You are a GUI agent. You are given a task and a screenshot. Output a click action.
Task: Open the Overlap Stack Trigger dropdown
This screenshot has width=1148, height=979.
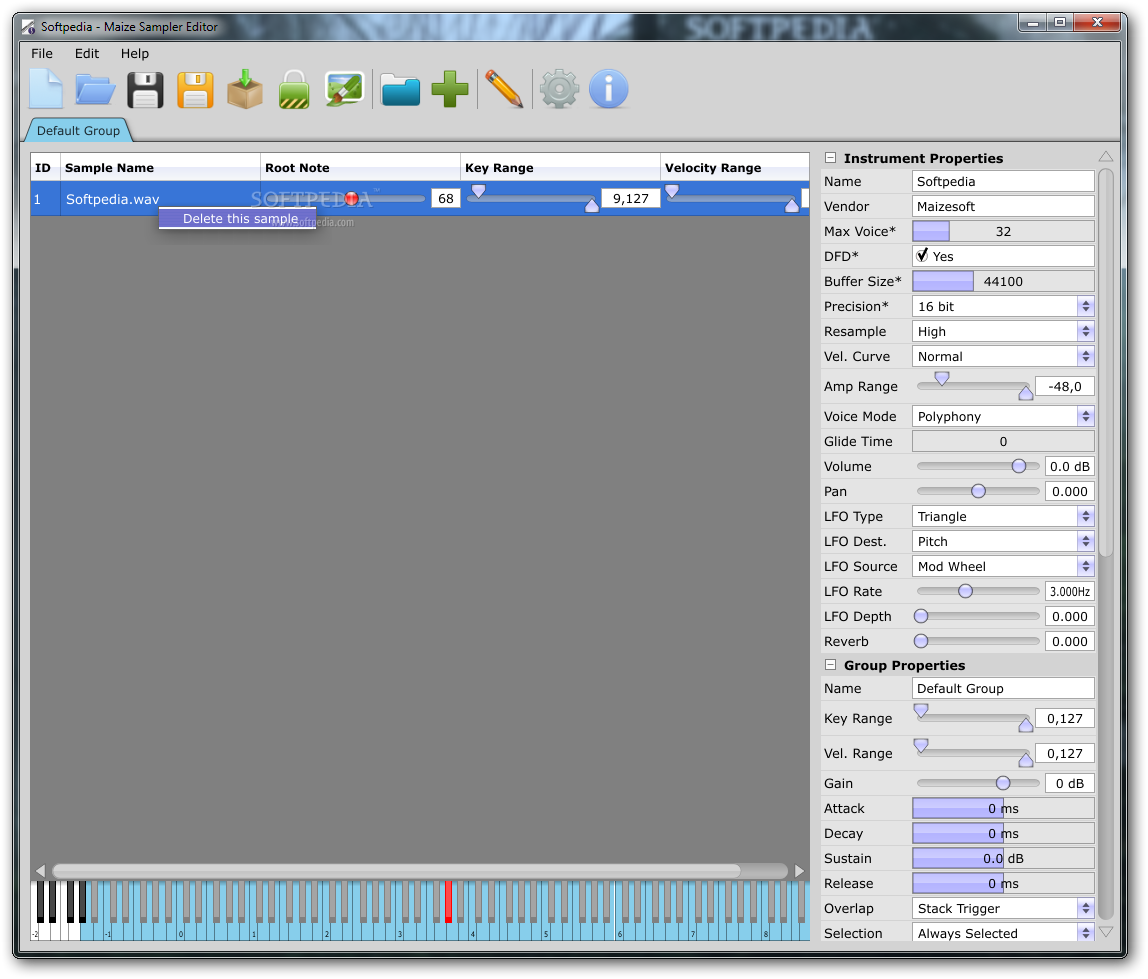coord(1003,908)
